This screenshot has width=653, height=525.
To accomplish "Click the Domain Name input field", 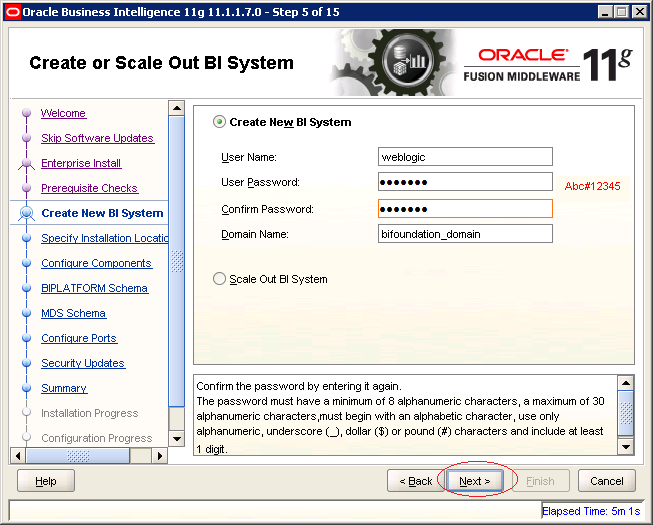I will [x=465, y=234].
